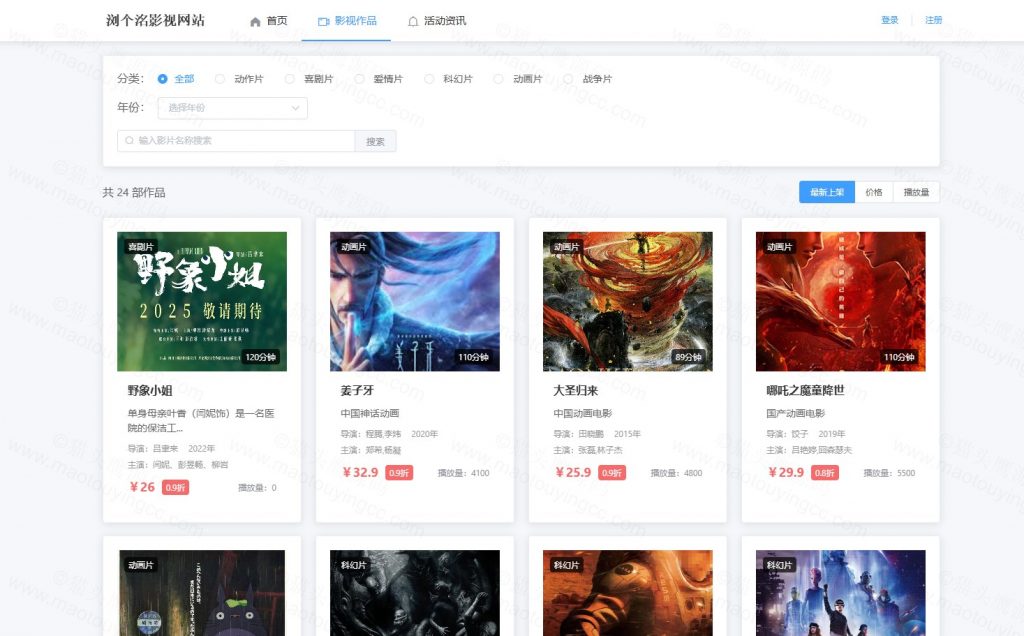
Task: Open the second-row 科幻片 poster with red desert helmet
Action: 628,593
